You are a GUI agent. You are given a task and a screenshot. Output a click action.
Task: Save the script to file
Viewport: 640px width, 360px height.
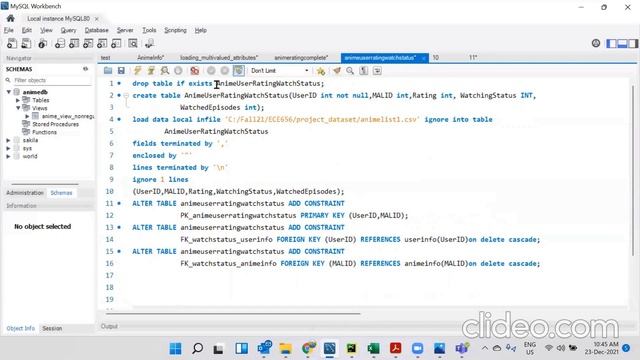(x=121, y=71)
